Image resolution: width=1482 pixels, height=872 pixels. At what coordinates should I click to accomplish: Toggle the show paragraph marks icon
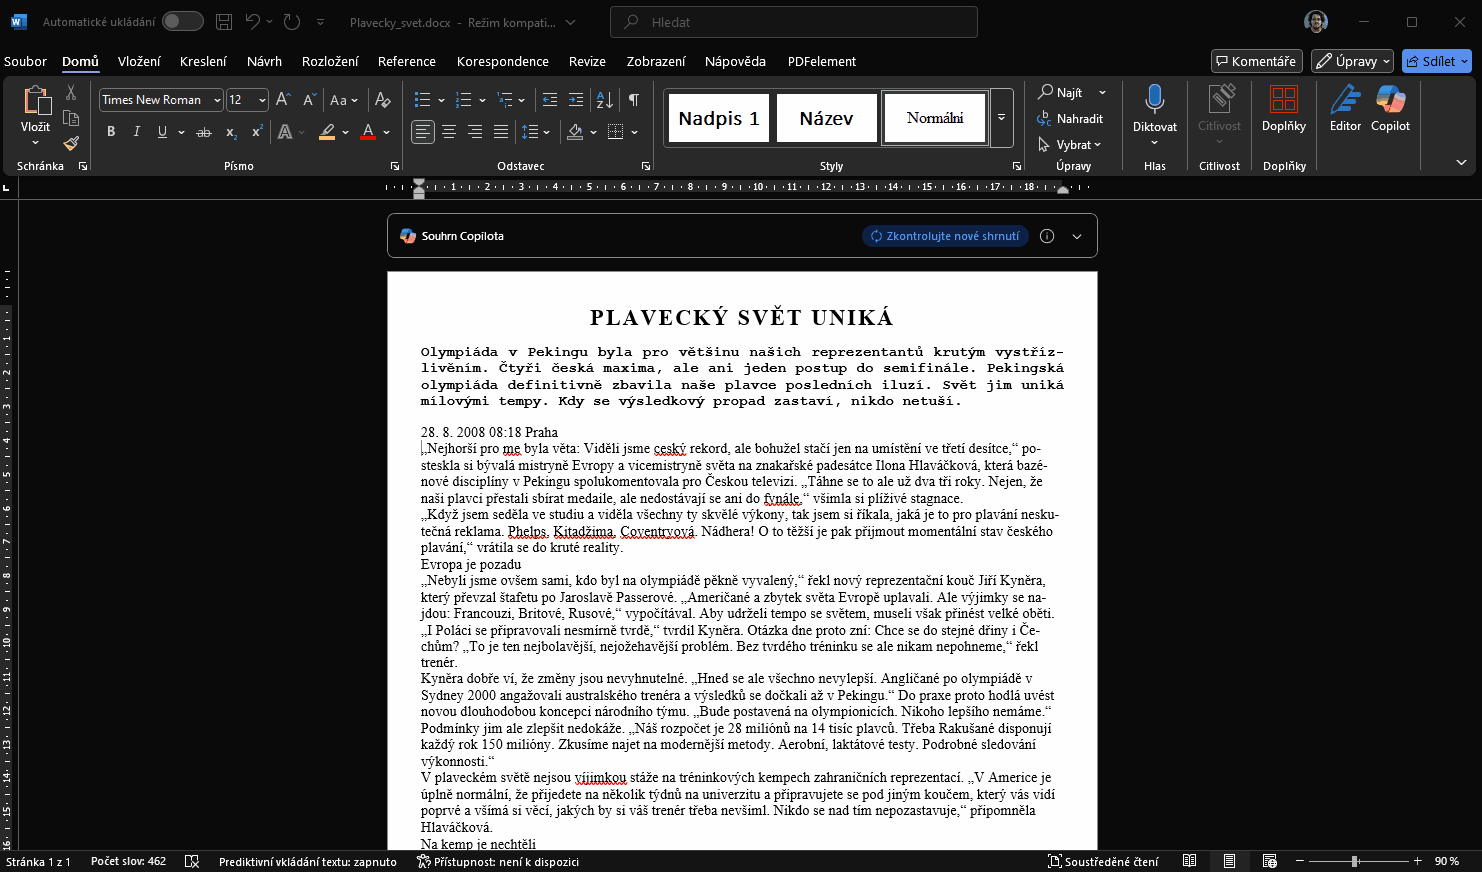[x=633, y=100]
